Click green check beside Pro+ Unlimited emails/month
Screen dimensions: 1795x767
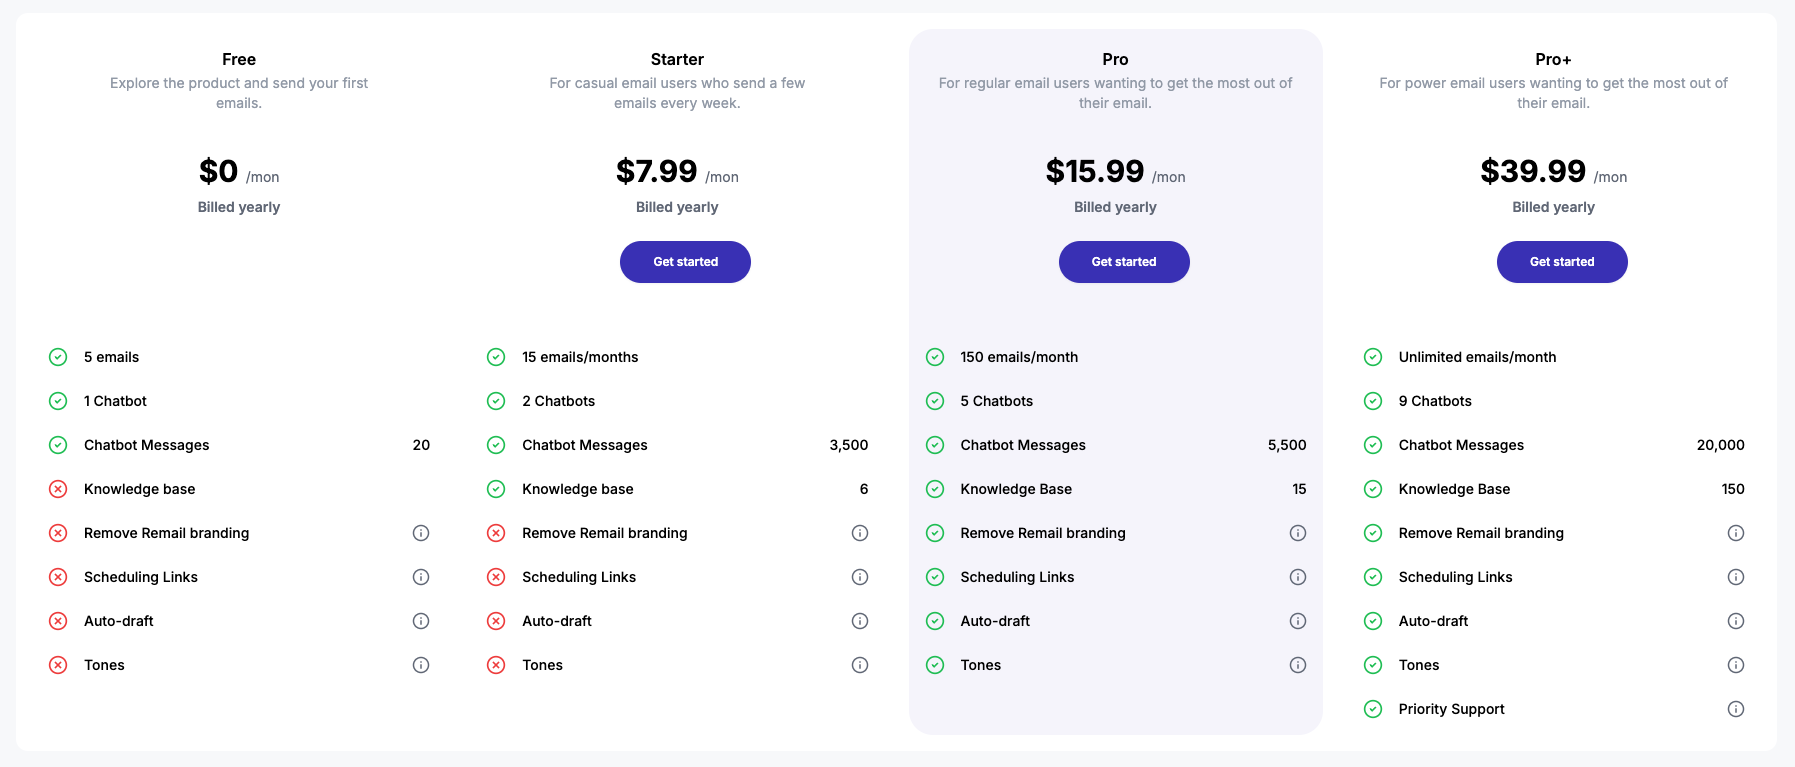1373,357
